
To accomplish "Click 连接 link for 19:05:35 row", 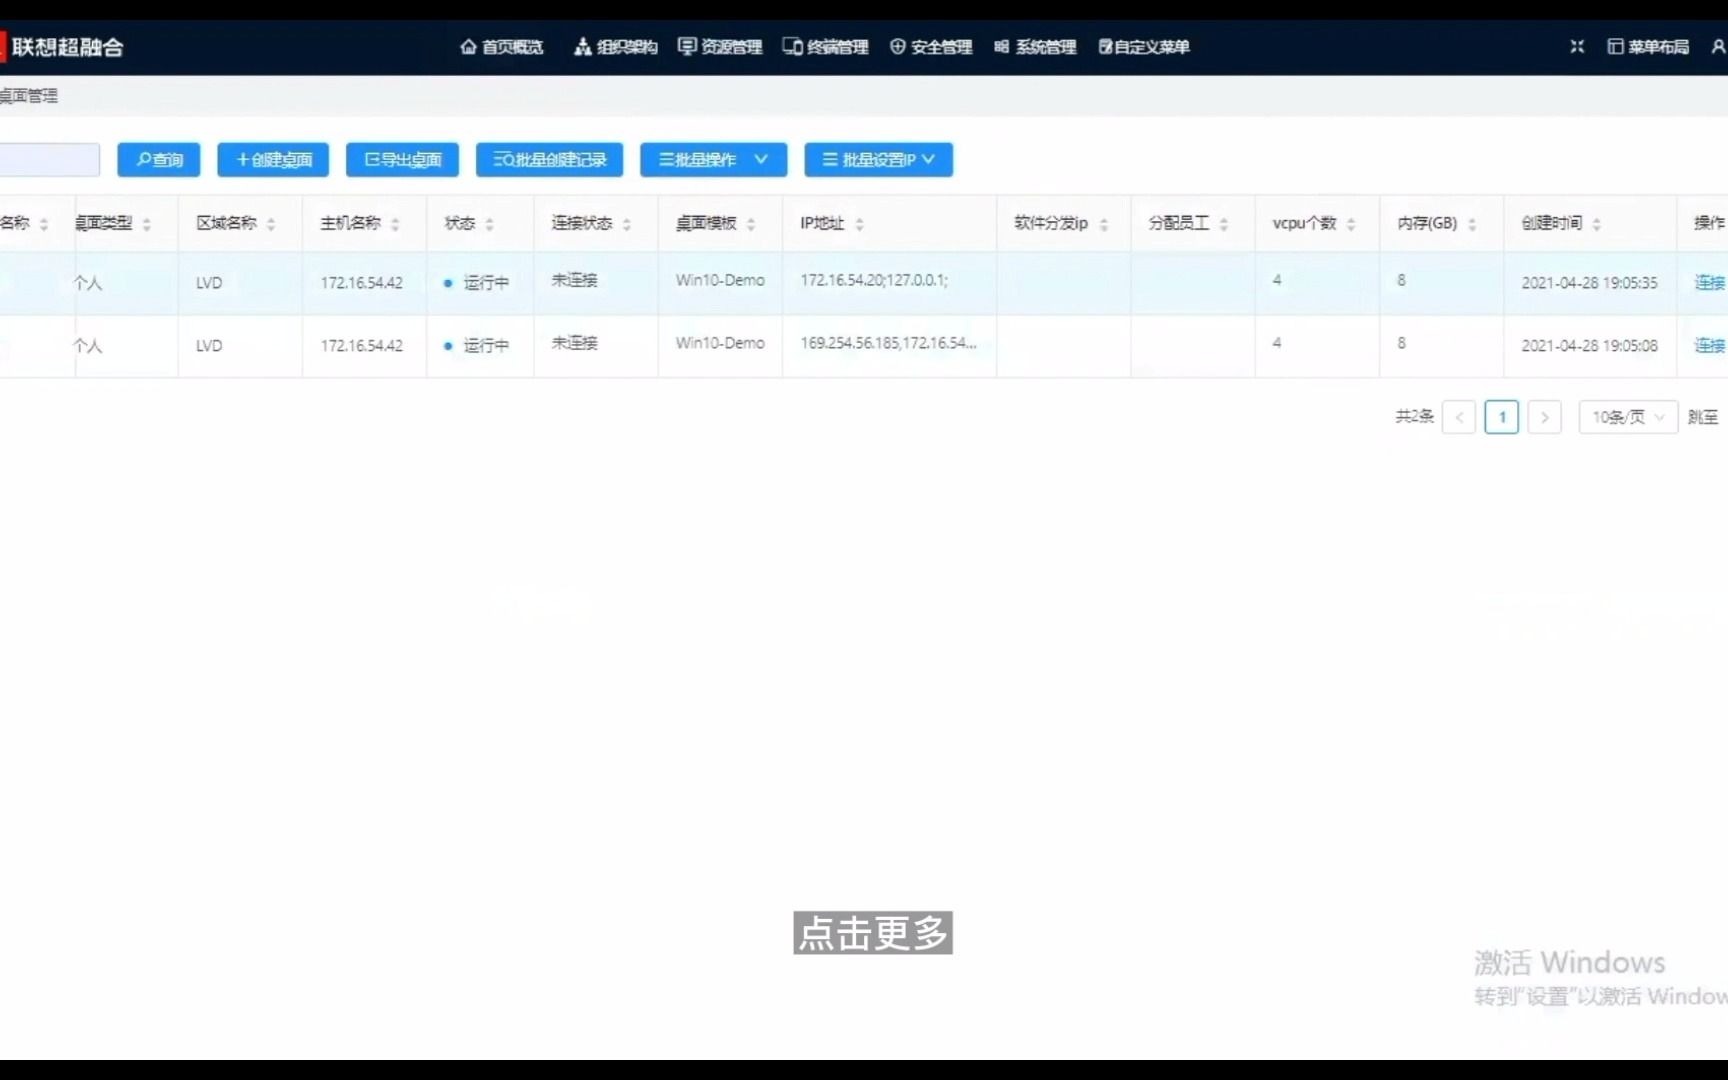I will [x=1709, y=283].
